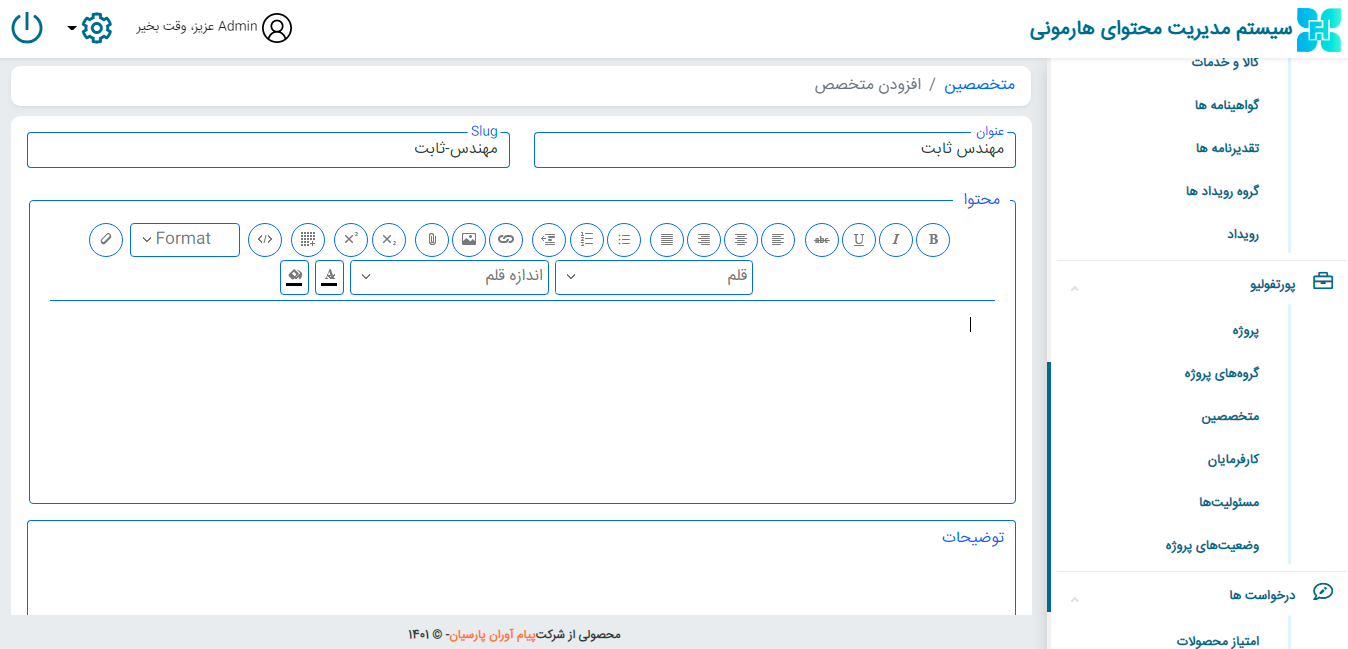Apply strikethrough text formatting
Viewport: 1348px width, 649px height.
click(x=822, y=240)
